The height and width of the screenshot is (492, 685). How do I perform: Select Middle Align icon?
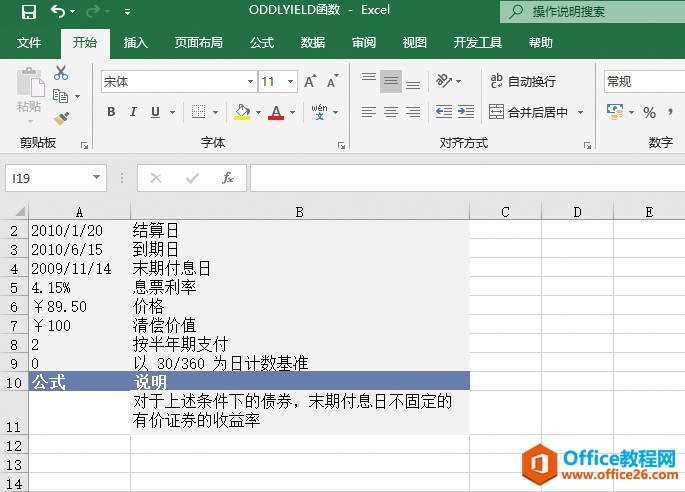(391, 81)
